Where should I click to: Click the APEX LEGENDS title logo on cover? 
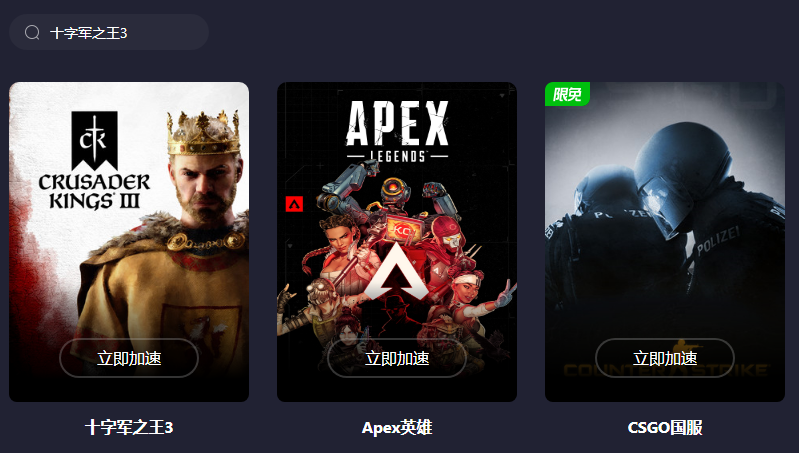coord(397,131)
